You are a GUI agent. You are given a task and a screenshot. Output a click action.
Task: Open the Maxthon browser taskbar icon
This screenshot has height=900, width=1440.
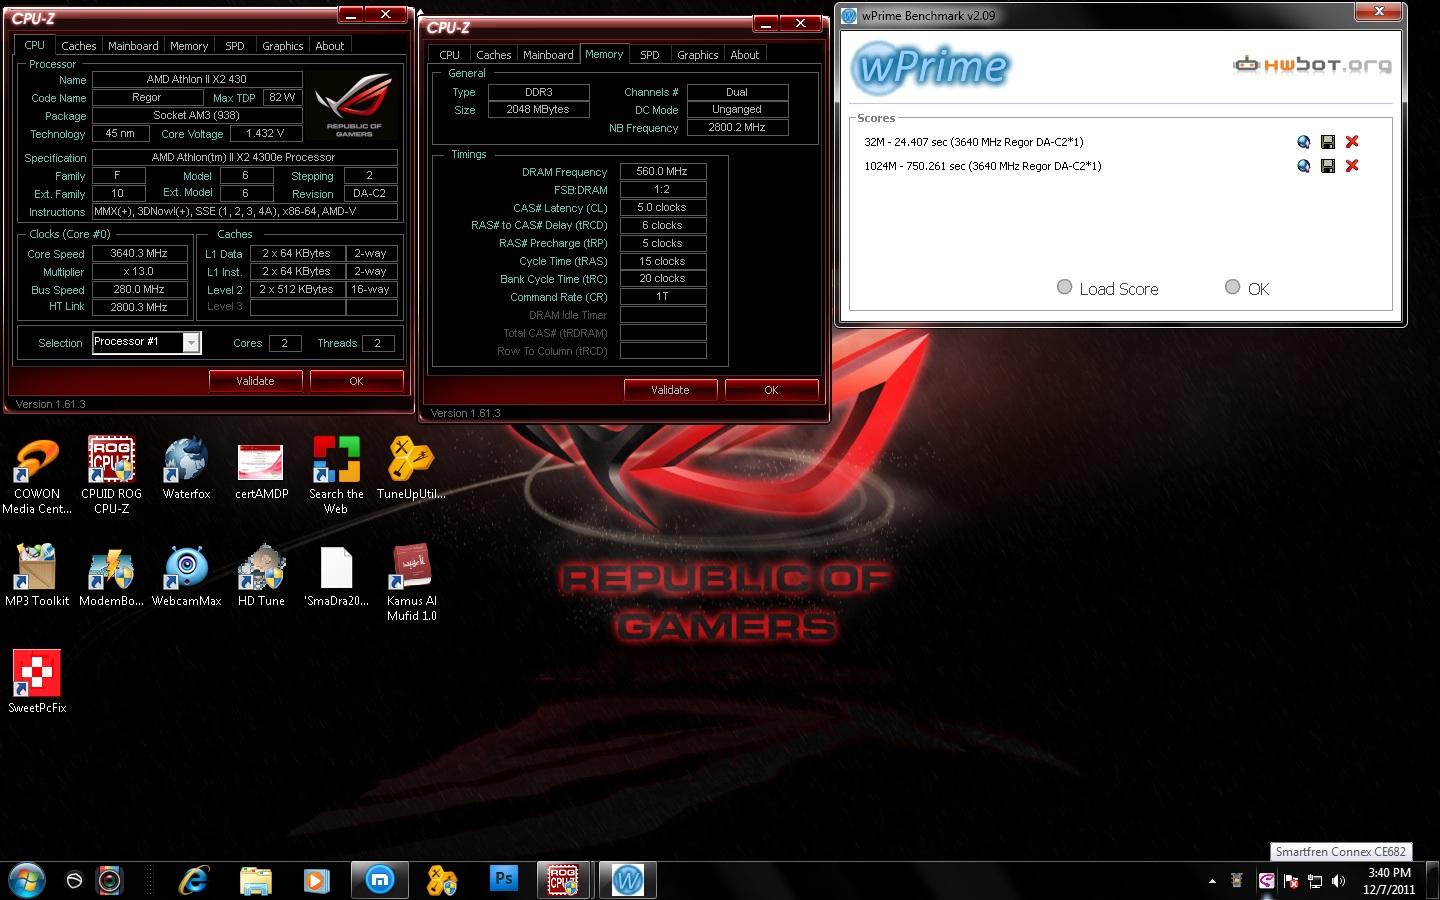(x=379, y=880)
